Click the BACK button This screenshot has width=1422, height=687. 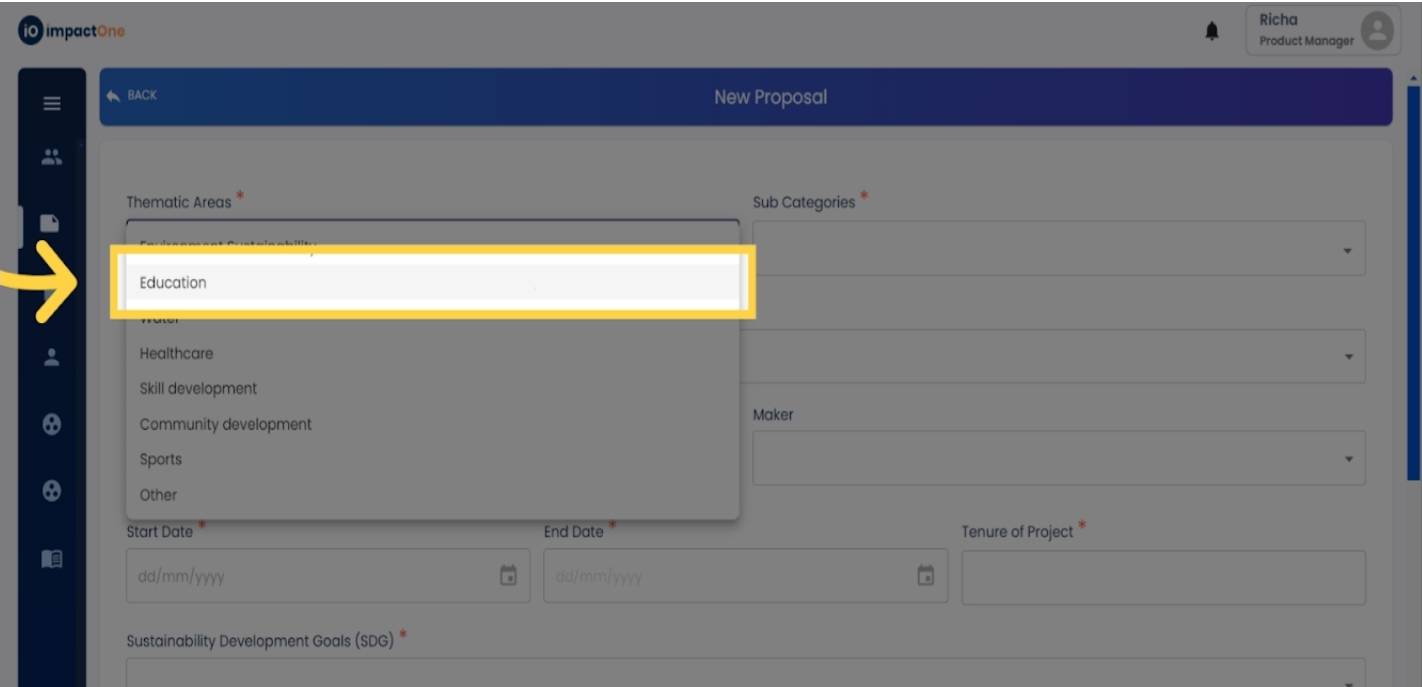click(x=132, y=96)
